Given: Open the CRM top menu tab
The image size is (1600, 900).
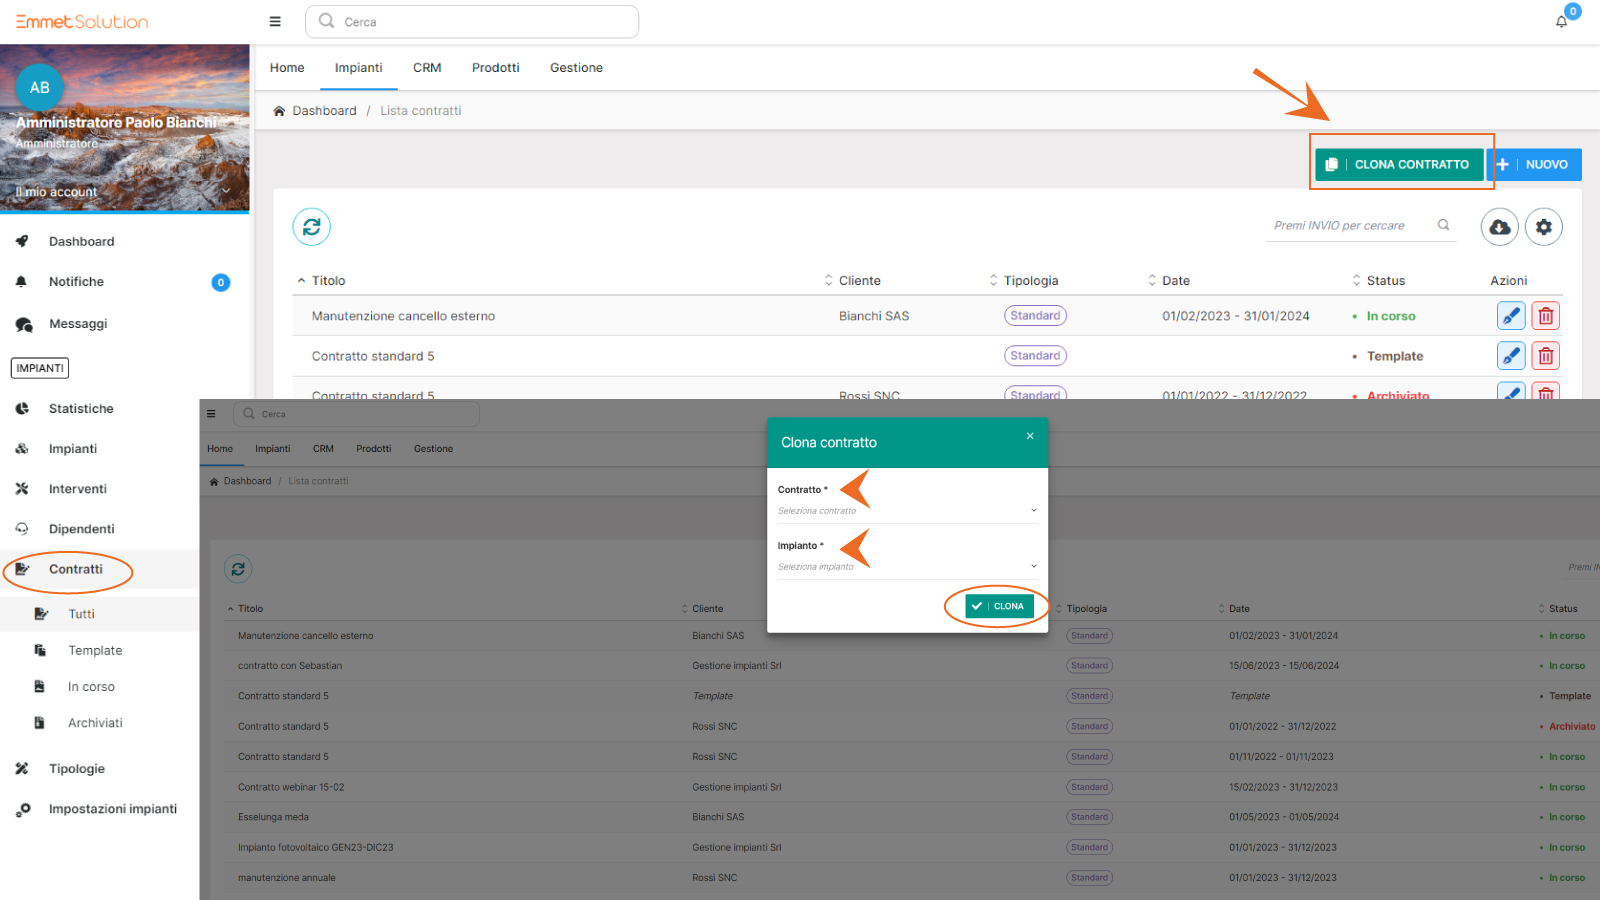Looking at the screenshot, I should 427,68.
